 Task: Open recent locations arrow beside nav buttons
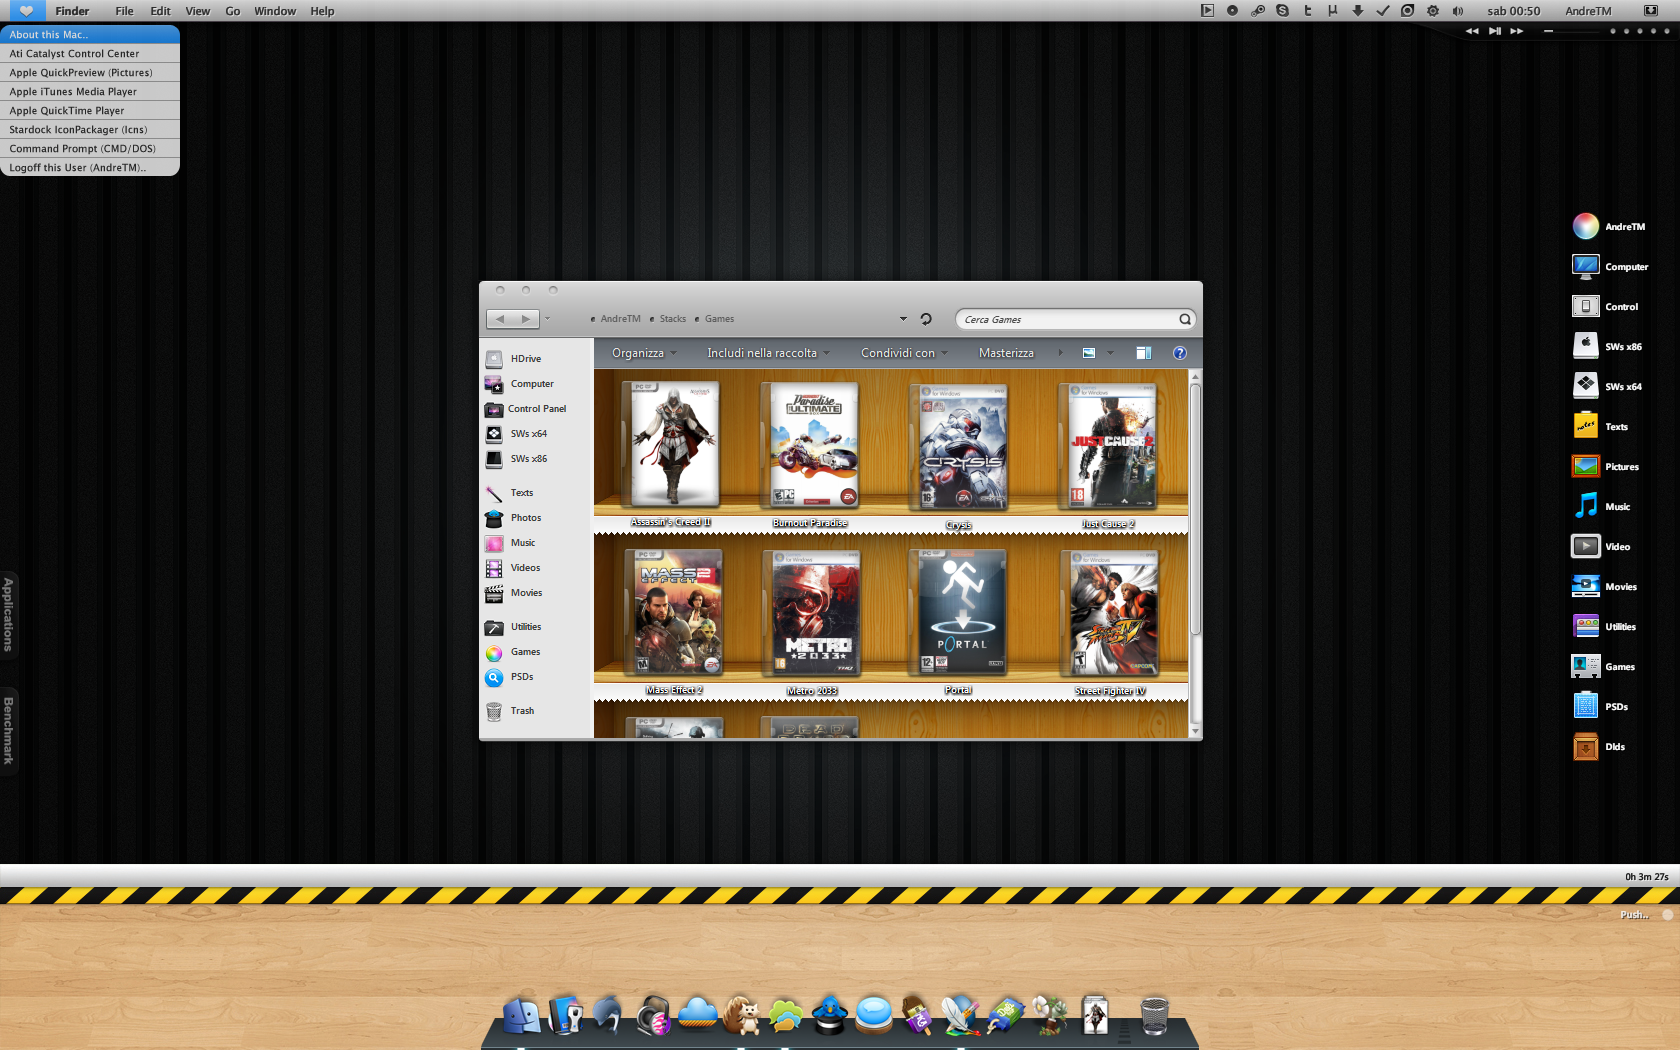pos(547,319)
